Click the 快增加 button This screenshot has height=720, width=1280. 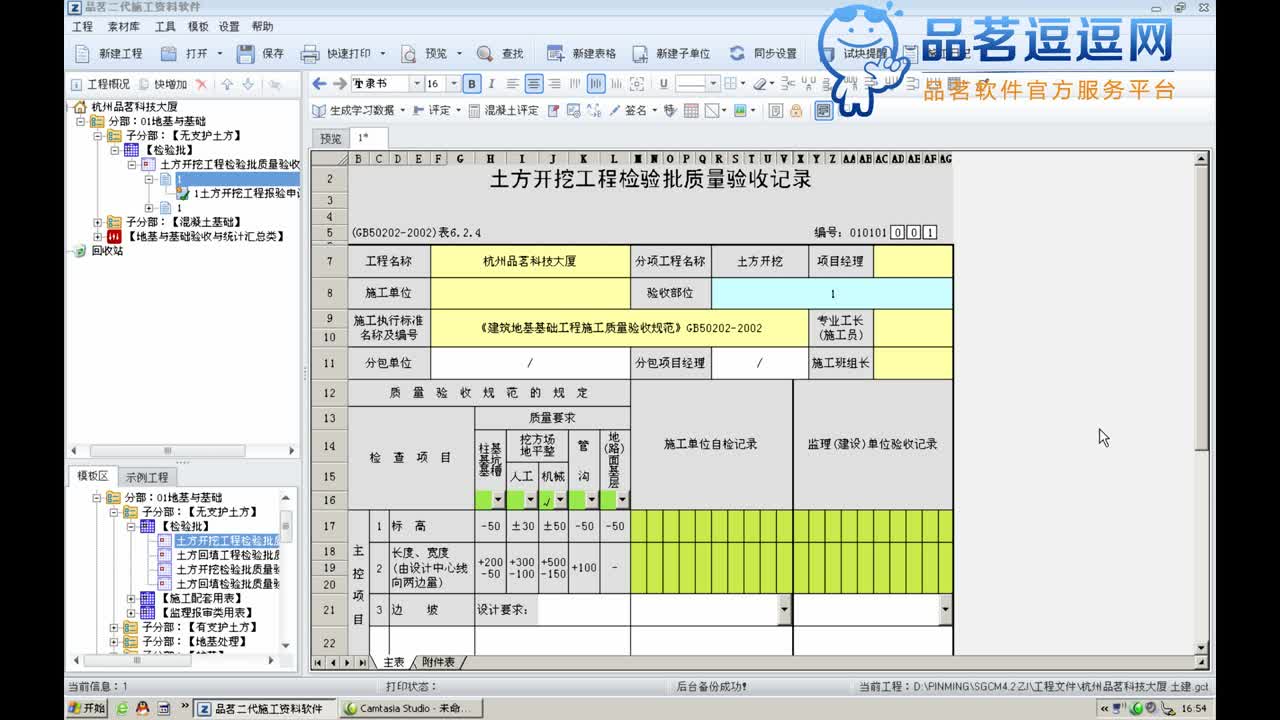163,85
